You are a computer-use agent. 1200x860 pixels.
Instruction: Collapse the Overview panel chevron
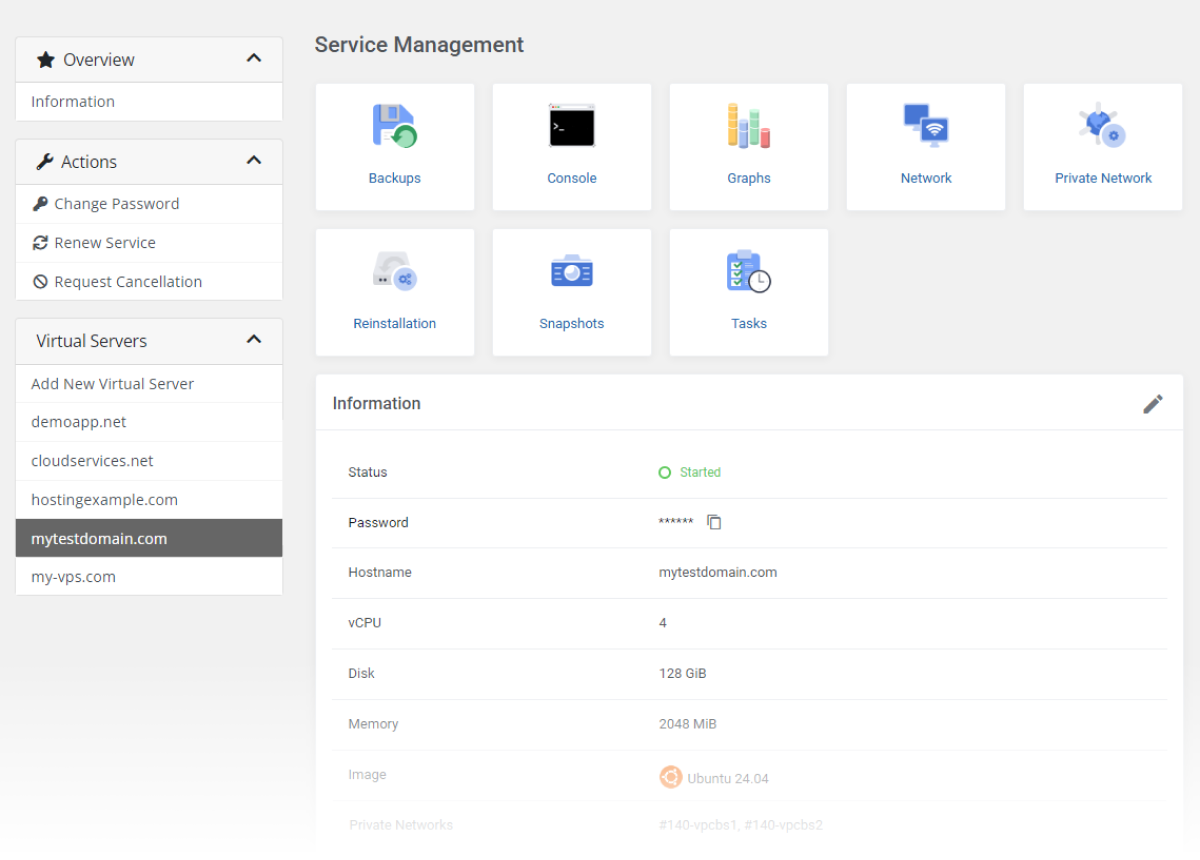[254, 59]
